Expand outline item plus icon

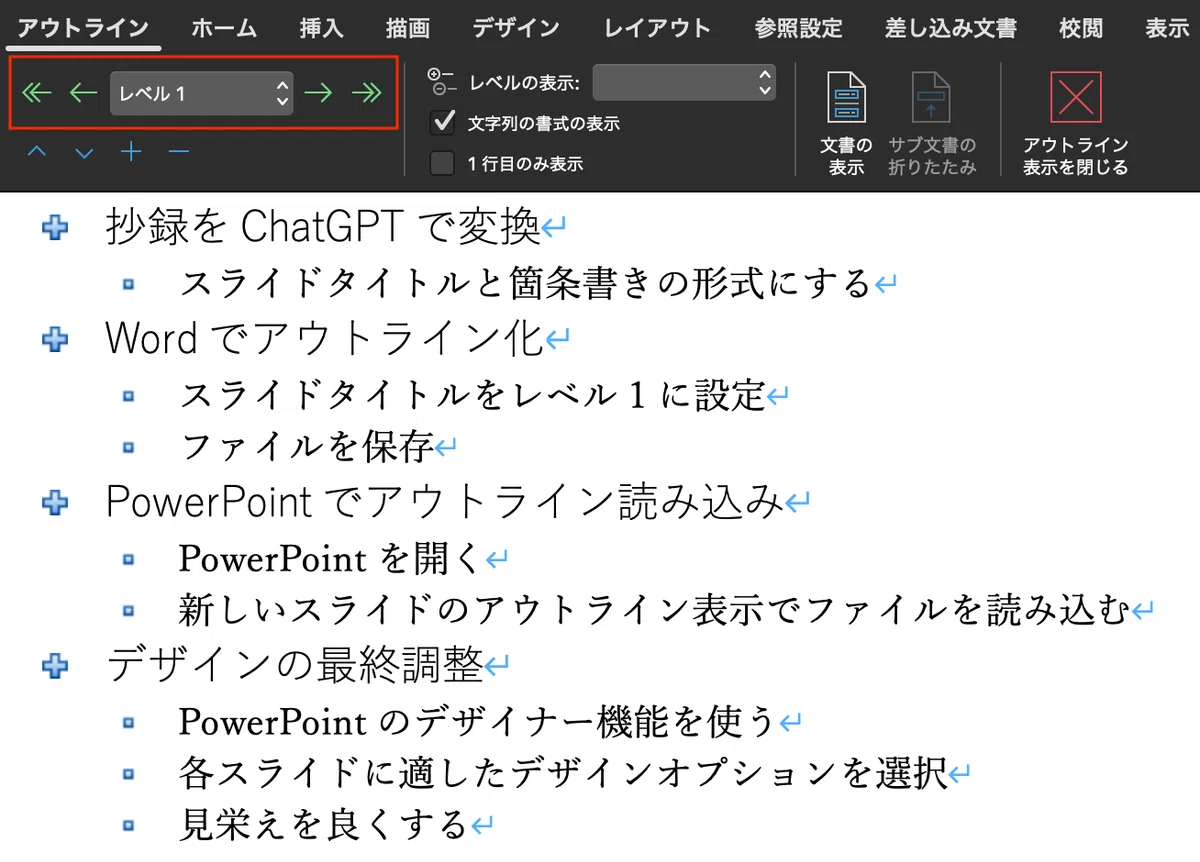[x=131, y=152]
